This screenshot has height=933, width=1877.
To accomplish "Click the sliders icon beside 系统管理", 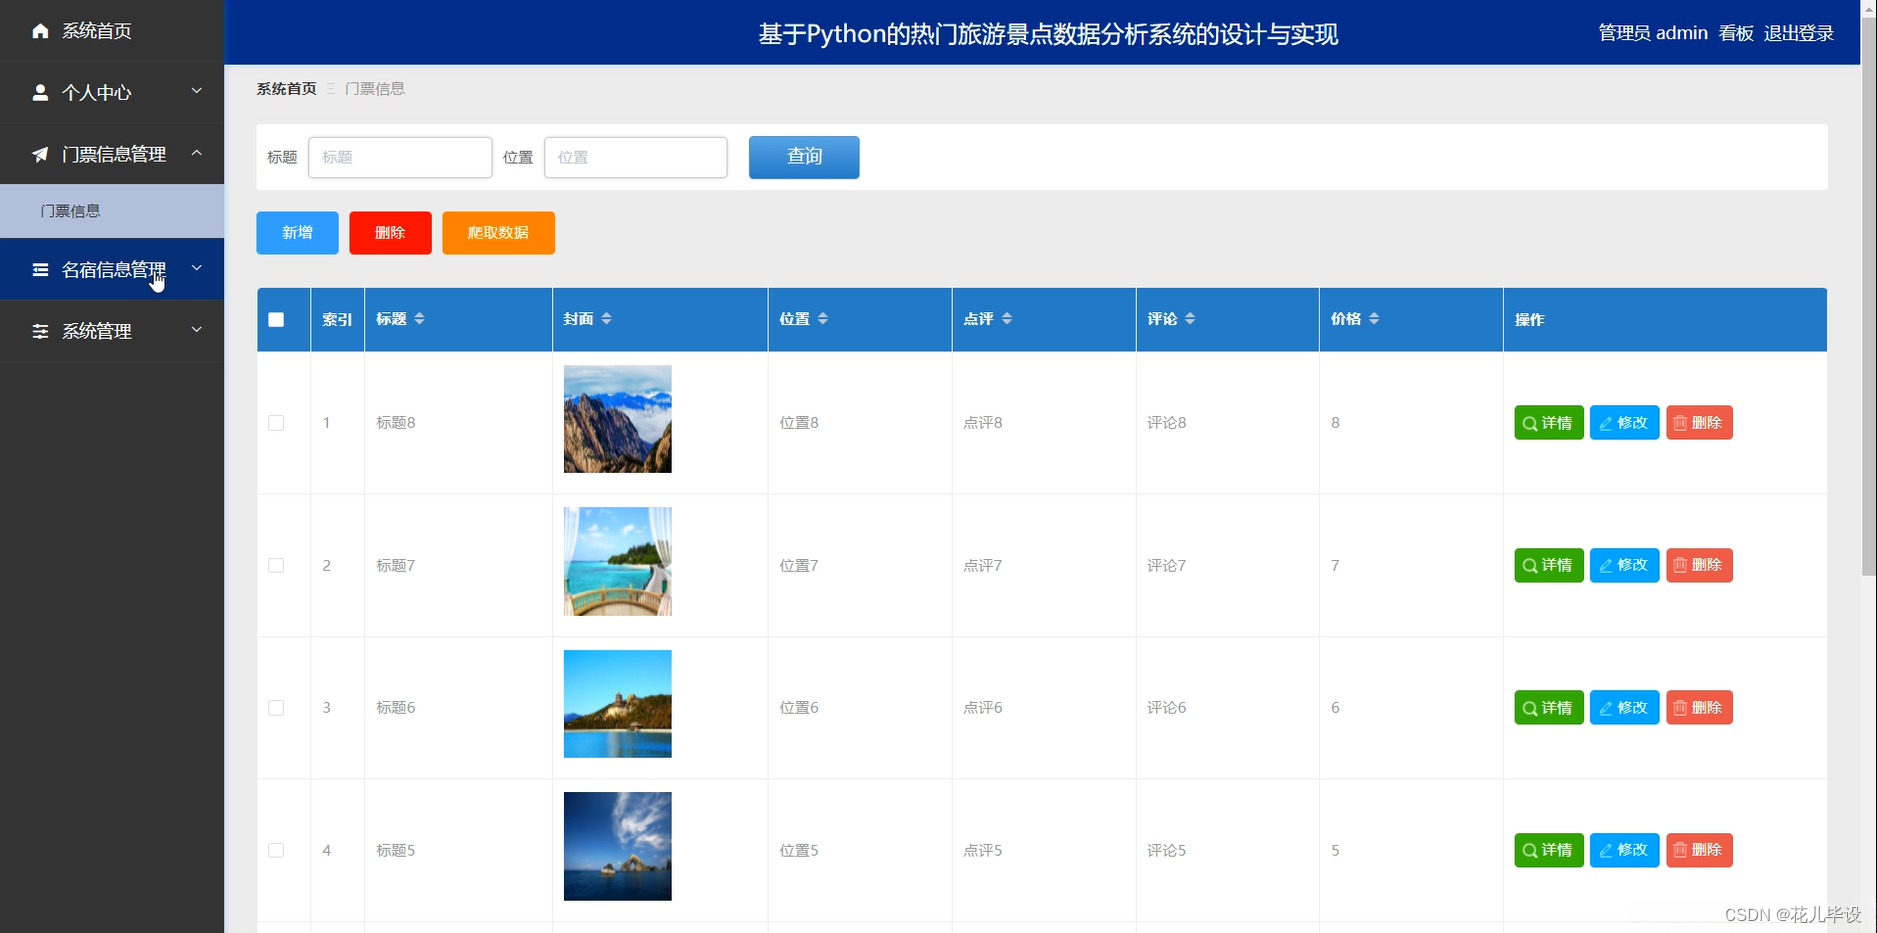I will pyautogui.click(x=40, y=331).
